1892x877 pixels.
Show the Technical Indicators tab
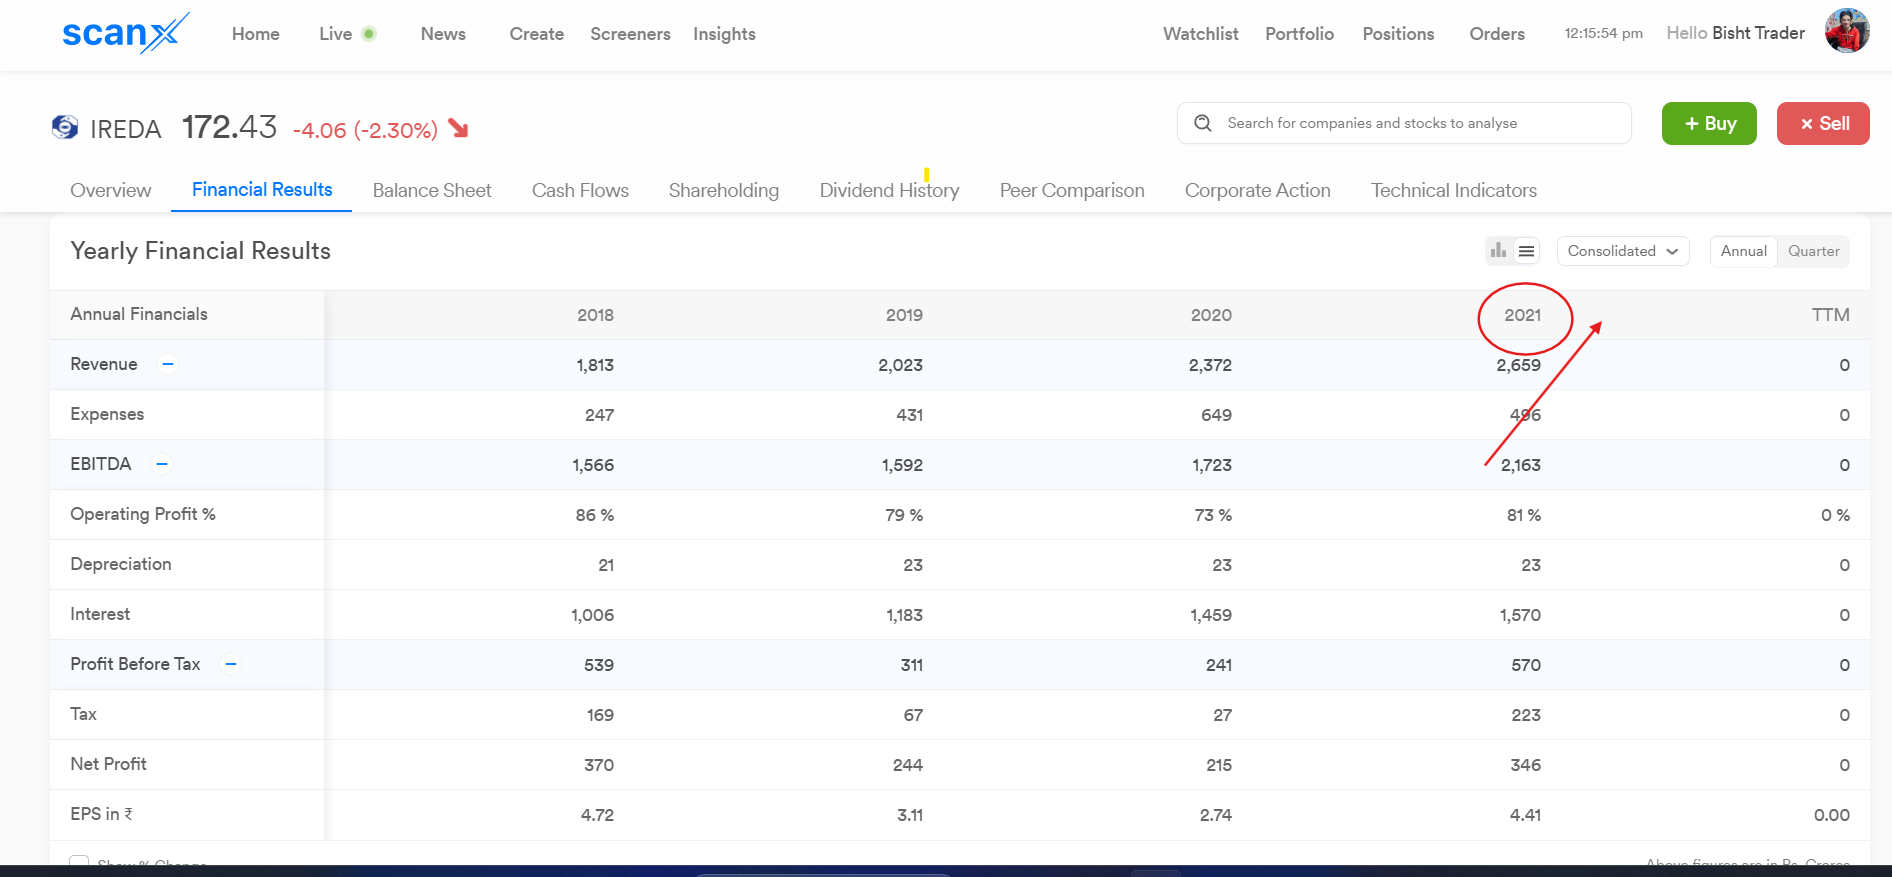pos(1454,190)
